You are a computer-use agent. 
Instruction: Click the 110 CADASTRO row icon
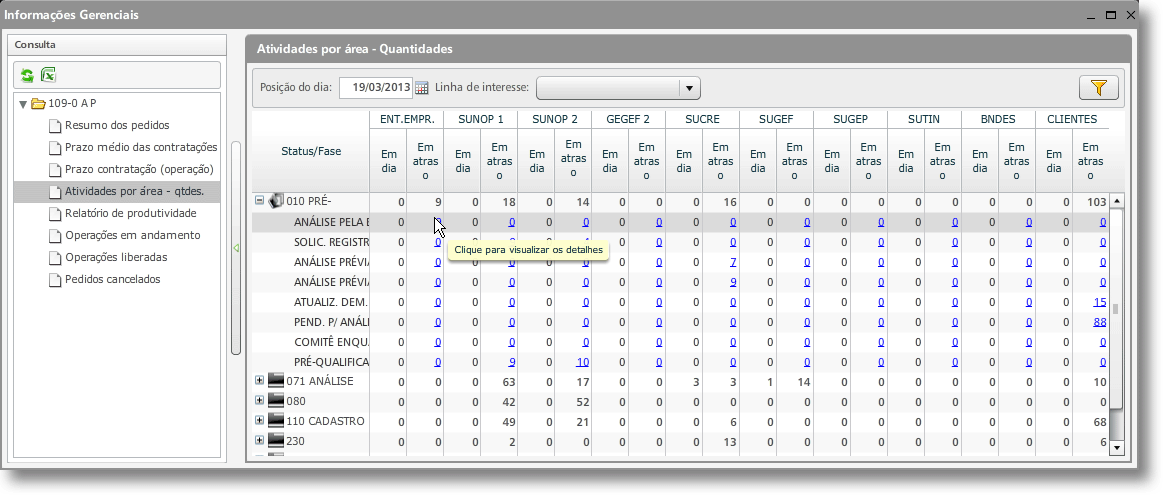point(275,422)
